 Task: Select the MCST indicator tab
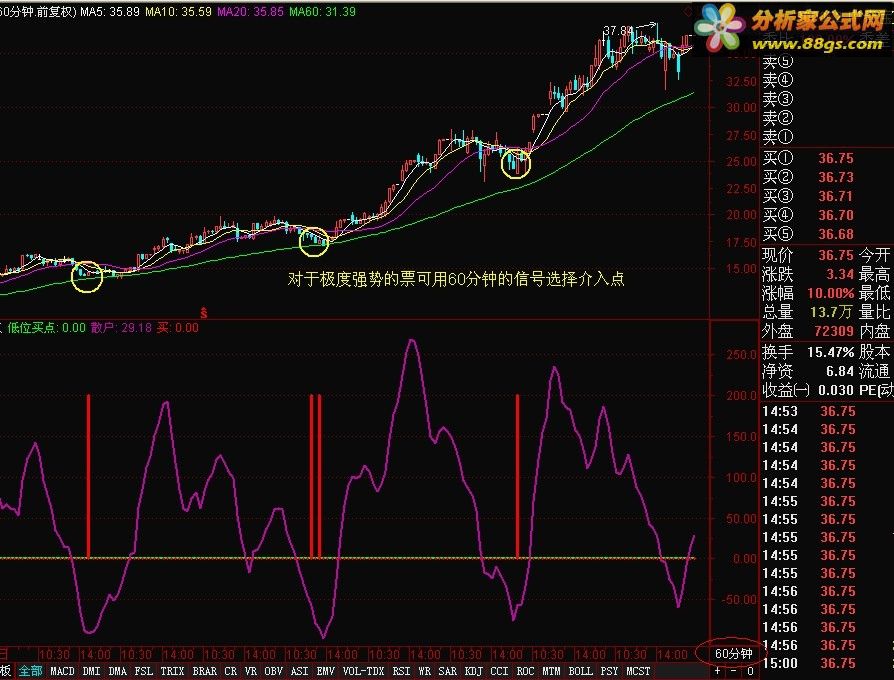[638, 671]
